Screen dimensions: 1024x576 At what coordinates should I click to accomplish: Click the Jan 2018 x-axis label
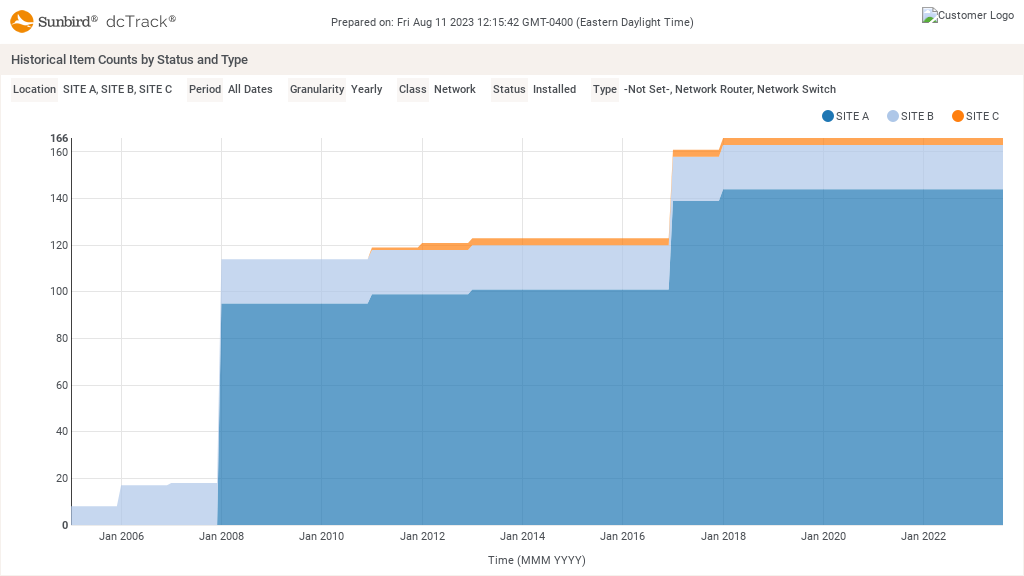pos(723,537)
